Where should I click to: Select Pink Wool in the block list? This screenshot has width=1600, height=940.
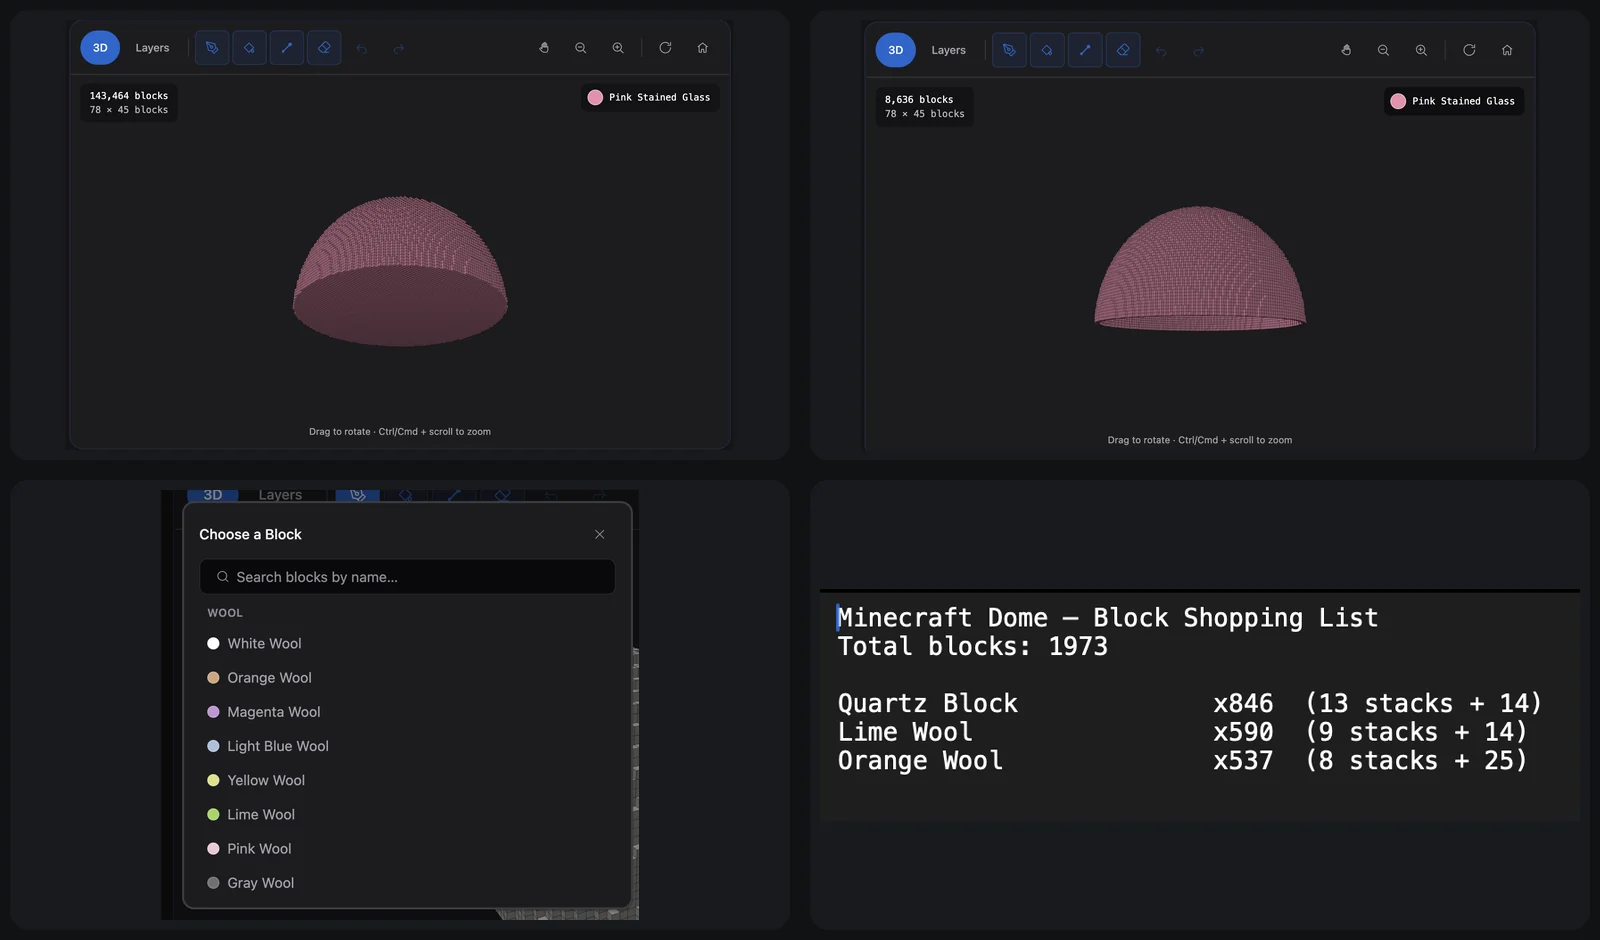407,849
